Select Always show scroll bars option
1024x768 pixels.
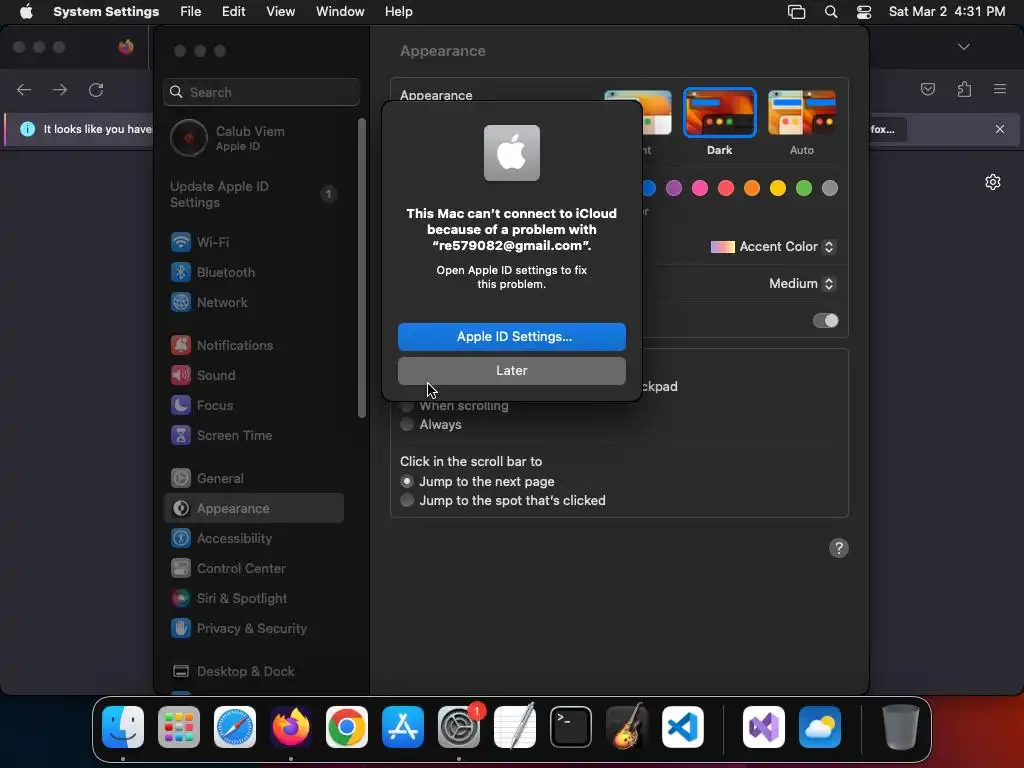point(407,424)
